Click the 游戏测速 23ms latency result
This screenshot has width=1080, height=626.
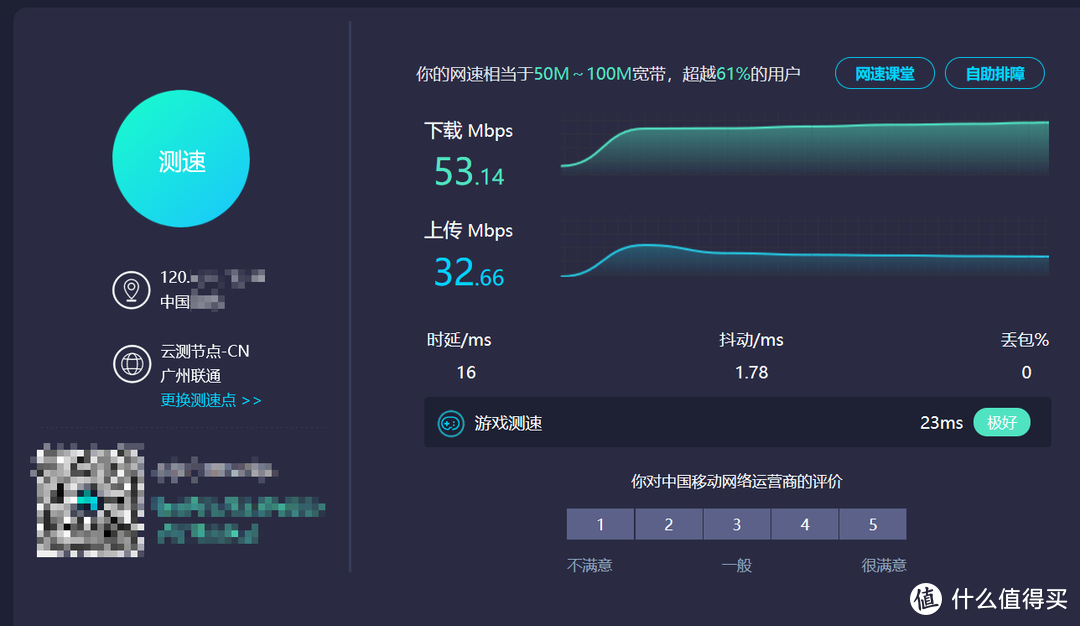pos(941,422)
